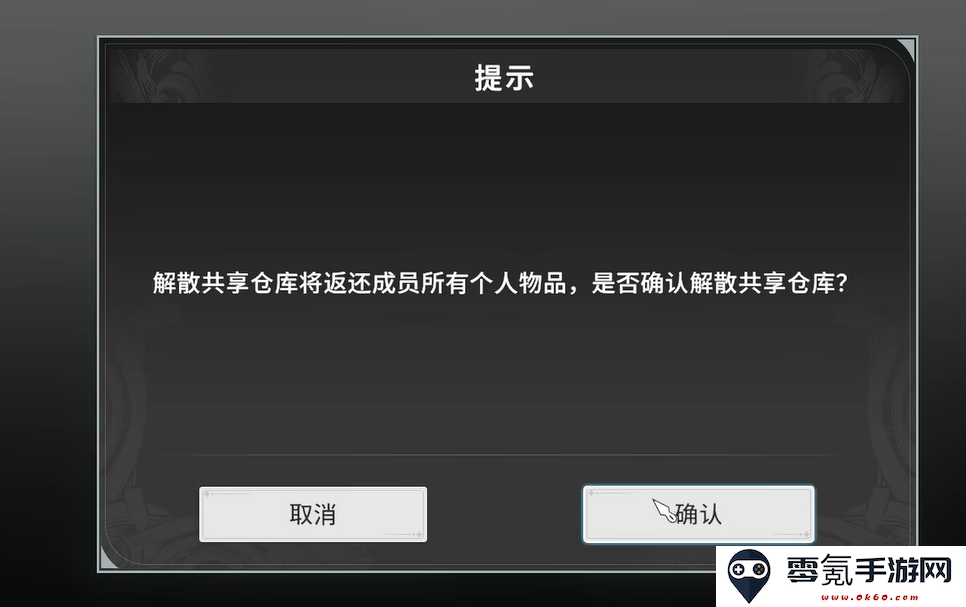Image resolution: width=966 pixels, height=607 pixels.
Task: Select the gamepad pin logo icon
Action: (x=749, y=576)
